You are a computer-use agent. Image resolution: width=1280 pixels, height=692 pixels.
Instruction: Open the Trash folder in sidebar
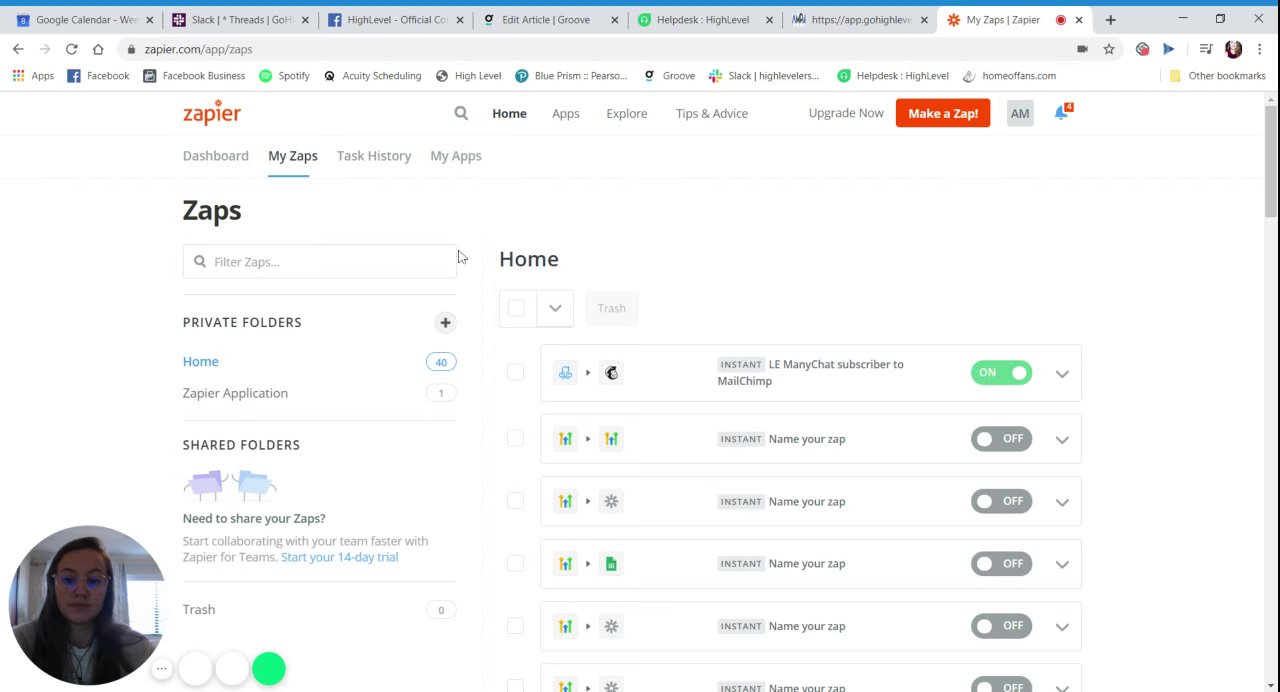[x=199, y=609]
